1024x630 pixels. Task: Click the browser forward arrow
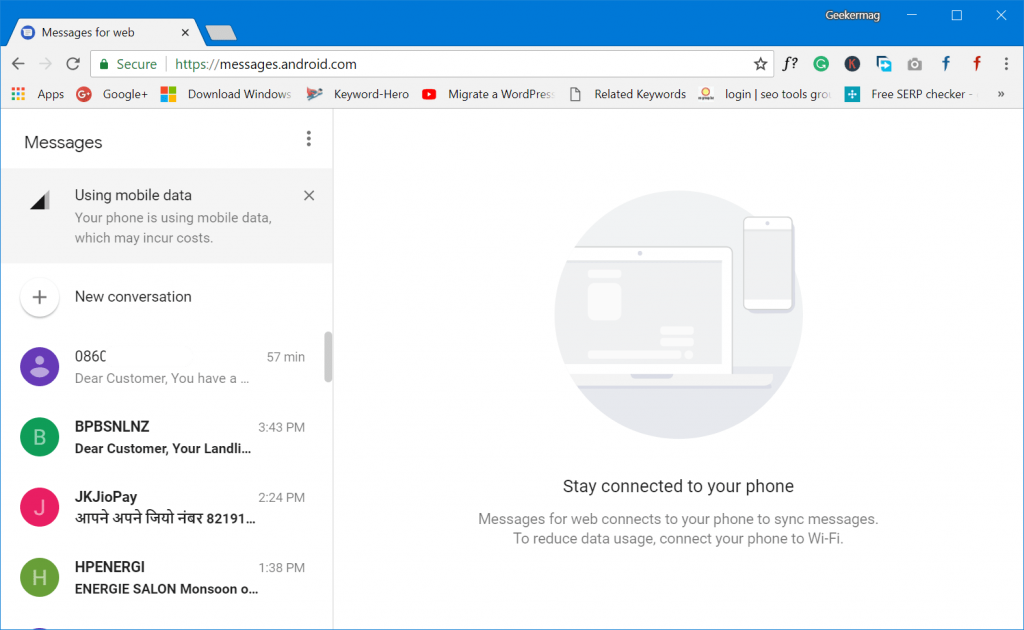[x=45, y=64]
